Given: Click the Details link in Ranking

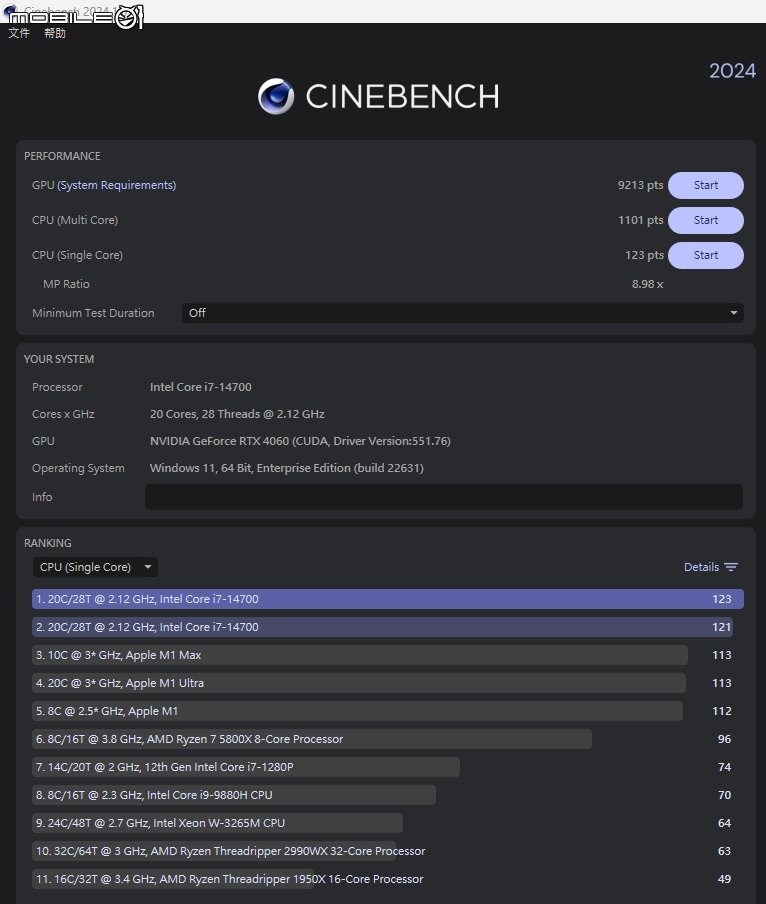Looking at the screenshot, I should click(701, 567).
